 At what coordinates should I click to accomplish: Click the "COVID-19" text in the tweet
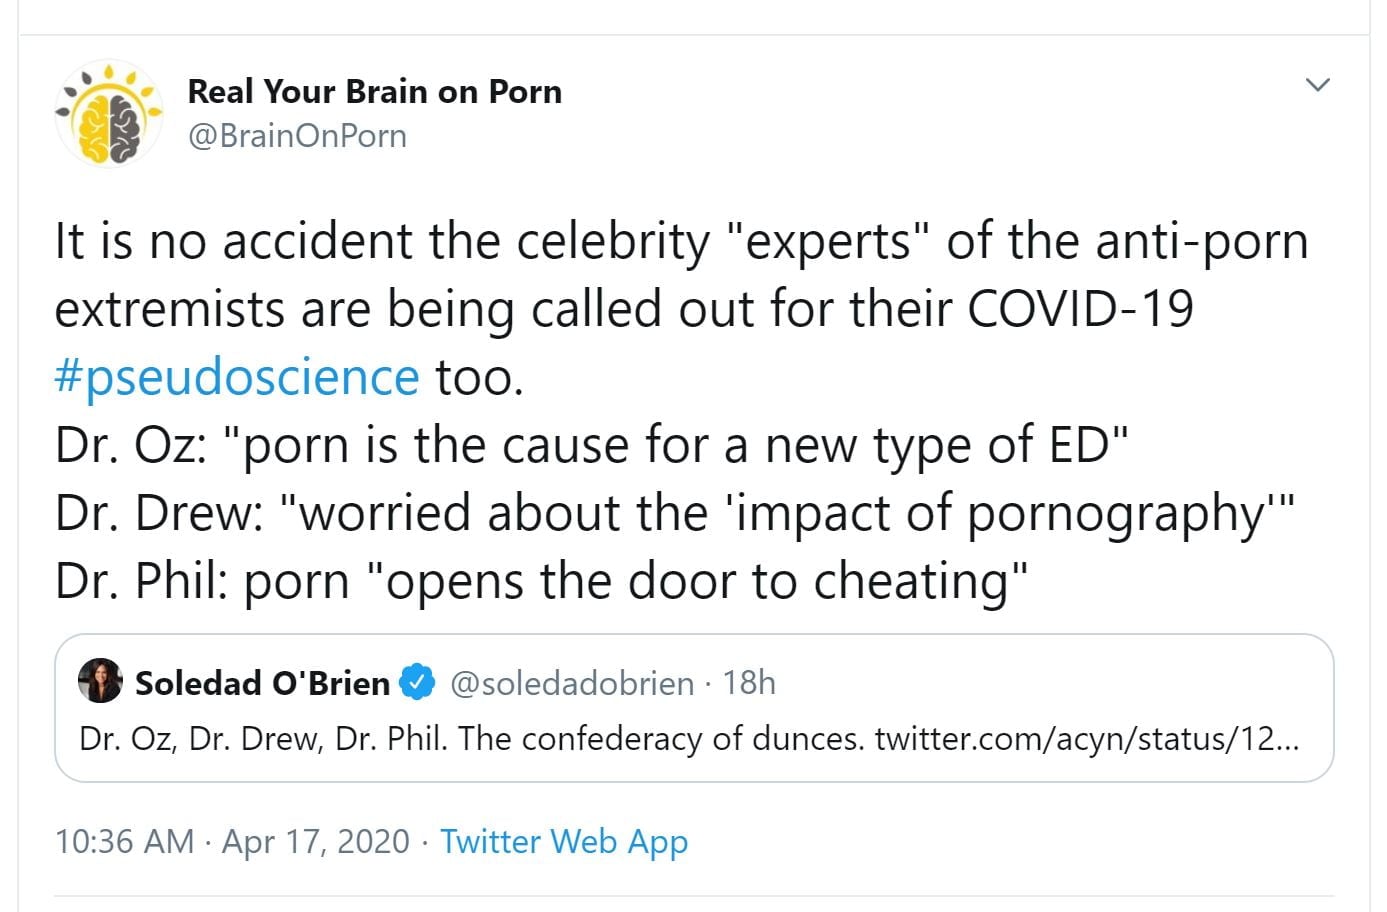pyautogui.click(x=1080, y=309)
